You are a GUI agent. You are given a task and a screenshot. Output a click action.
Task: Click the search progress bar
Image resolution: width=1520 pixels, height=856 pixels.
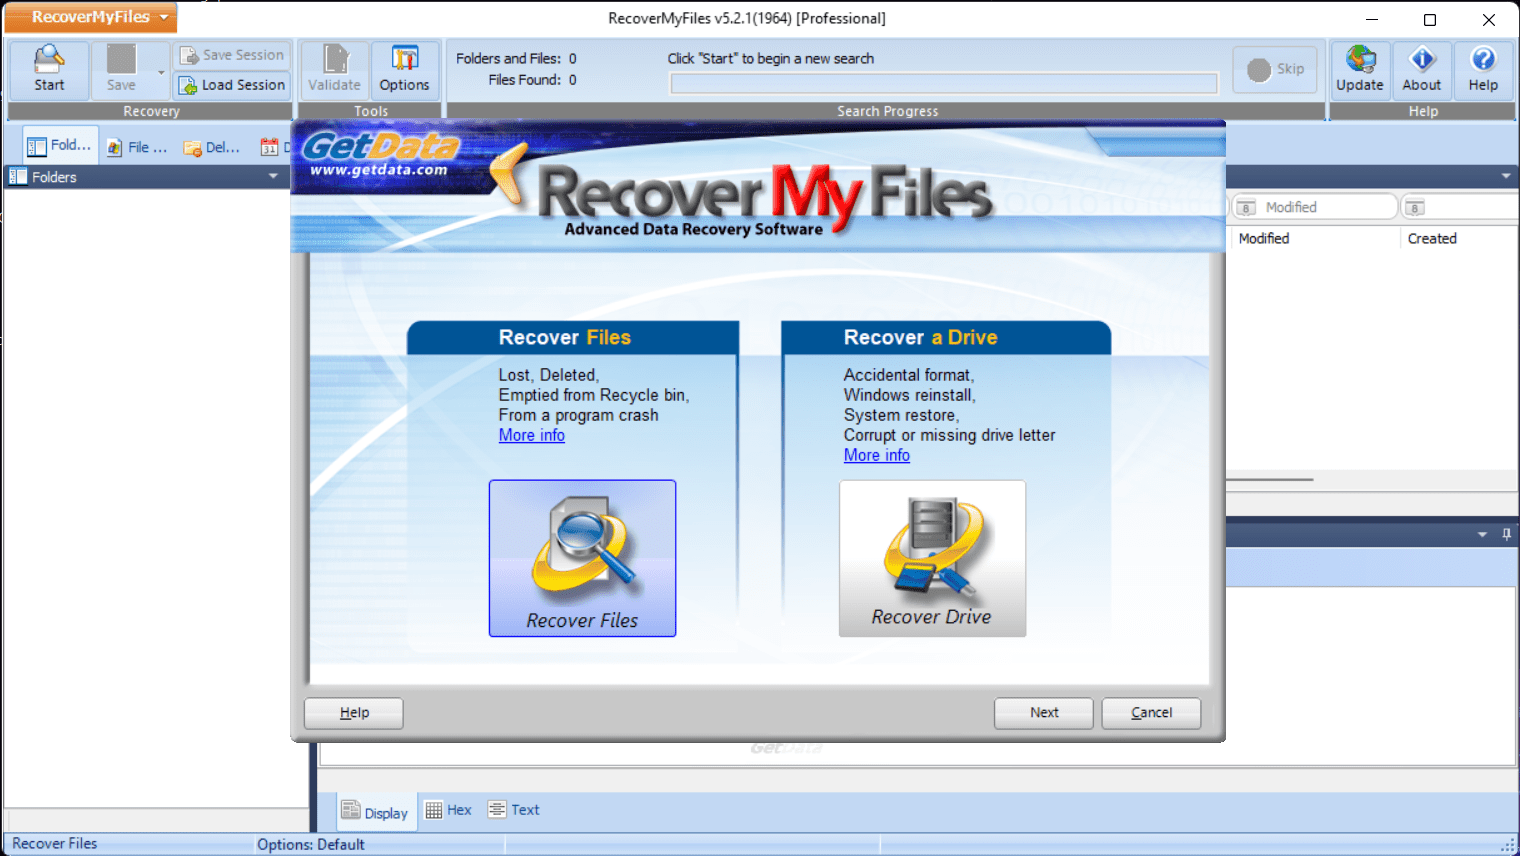[944, 83]
